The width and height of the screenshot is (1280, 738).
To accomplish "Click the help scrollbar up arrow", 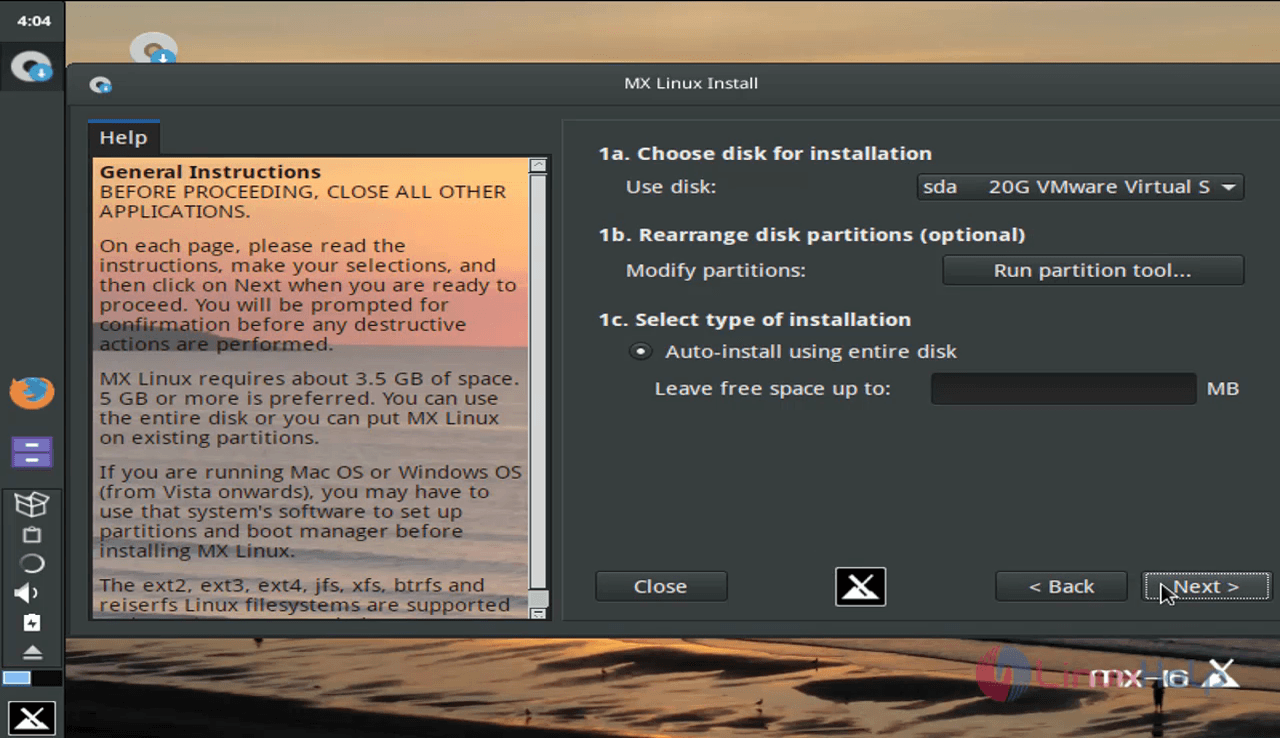I will (x=538, y=165).
